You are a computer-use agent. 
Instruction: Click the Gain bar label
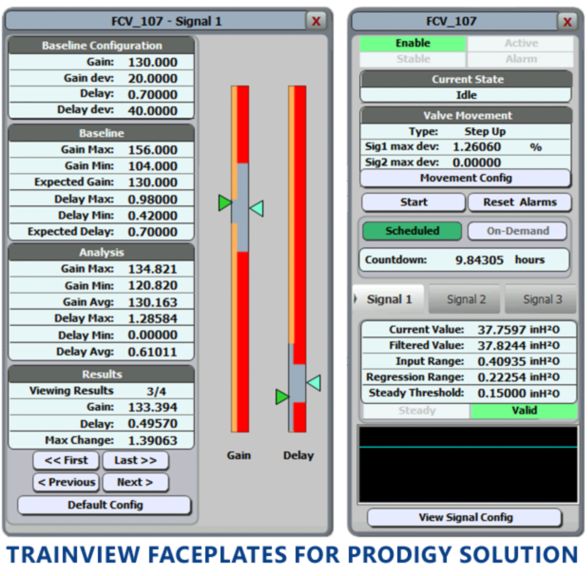(239, 456)
